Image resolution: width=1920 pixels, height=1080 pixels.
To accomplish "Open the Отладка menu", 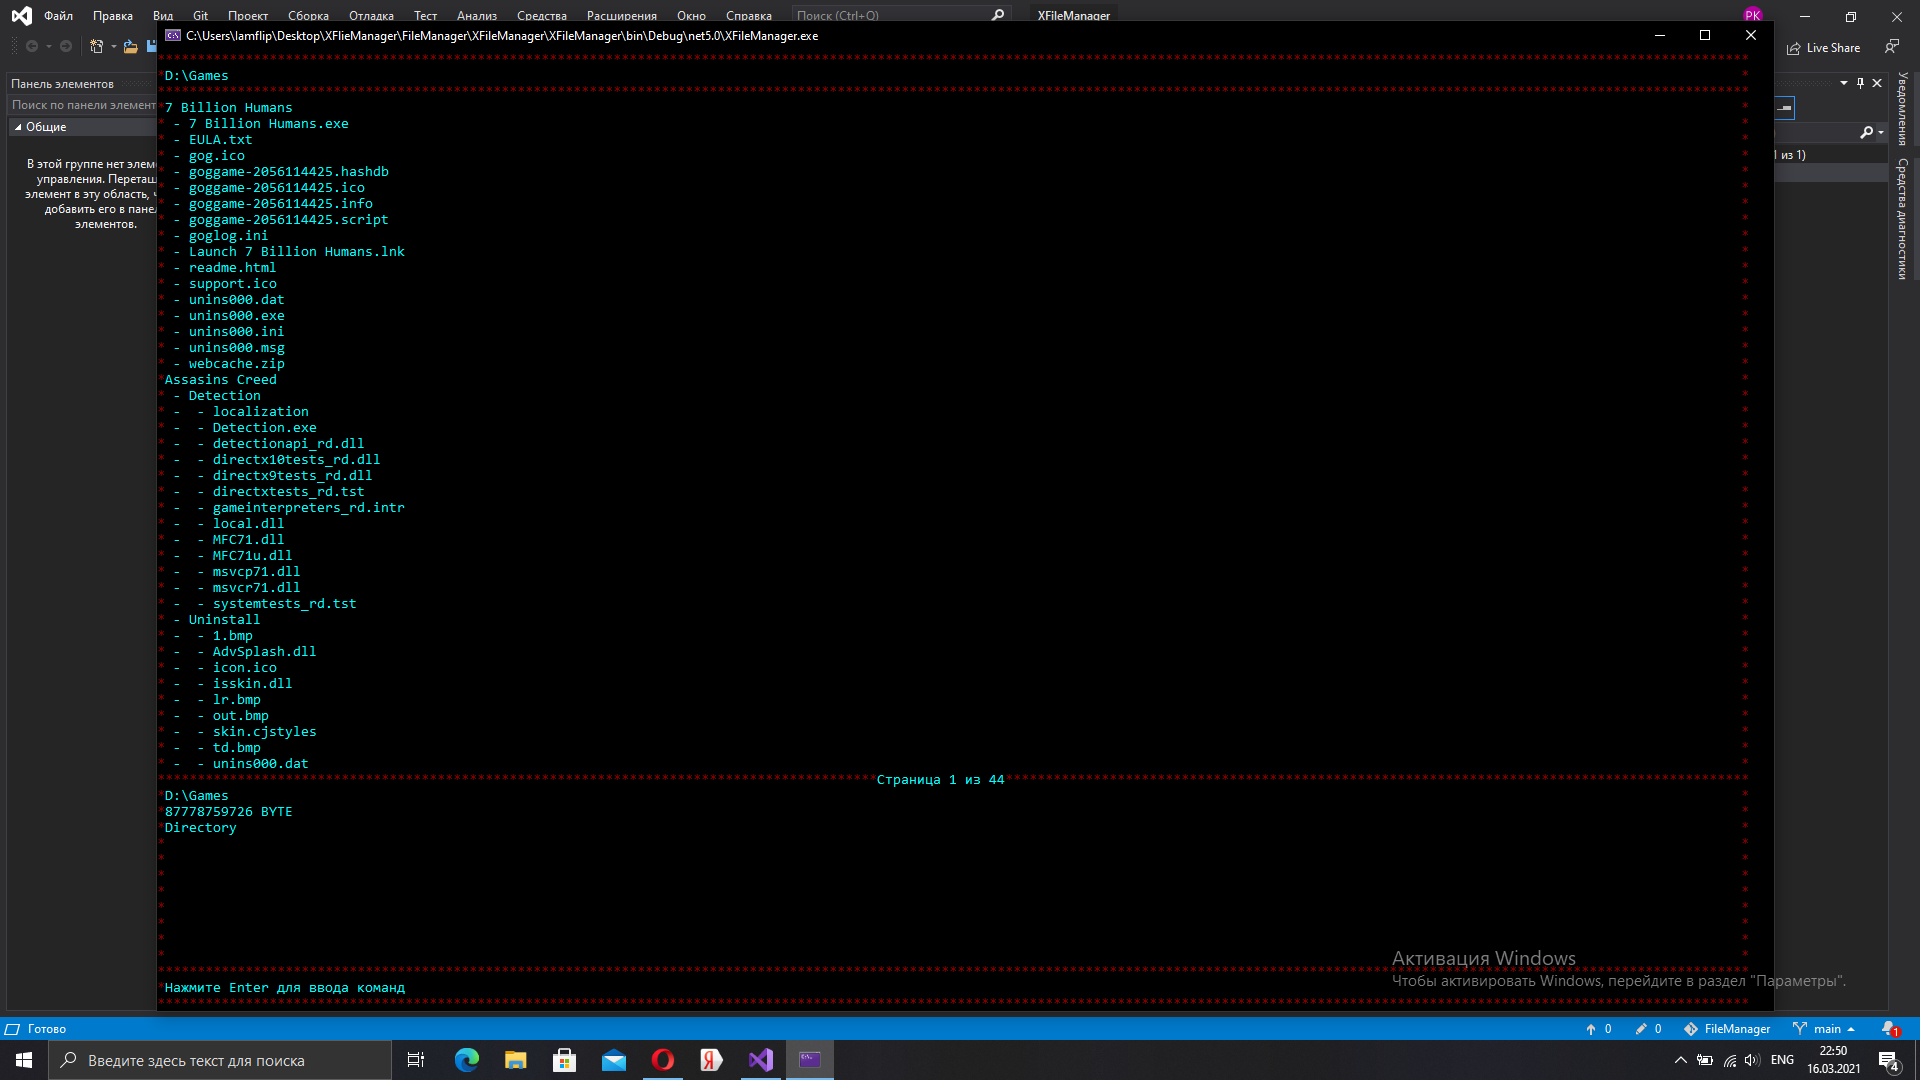I will (371, 15).
